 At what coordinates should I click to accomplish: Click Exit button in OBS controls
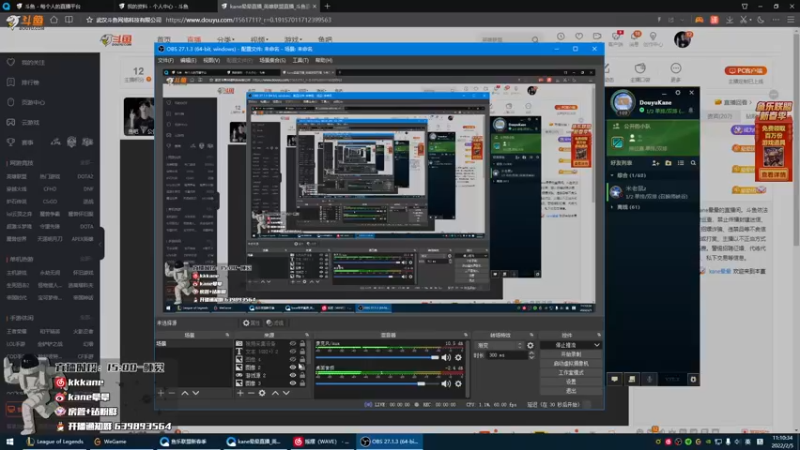coord(570,391)
